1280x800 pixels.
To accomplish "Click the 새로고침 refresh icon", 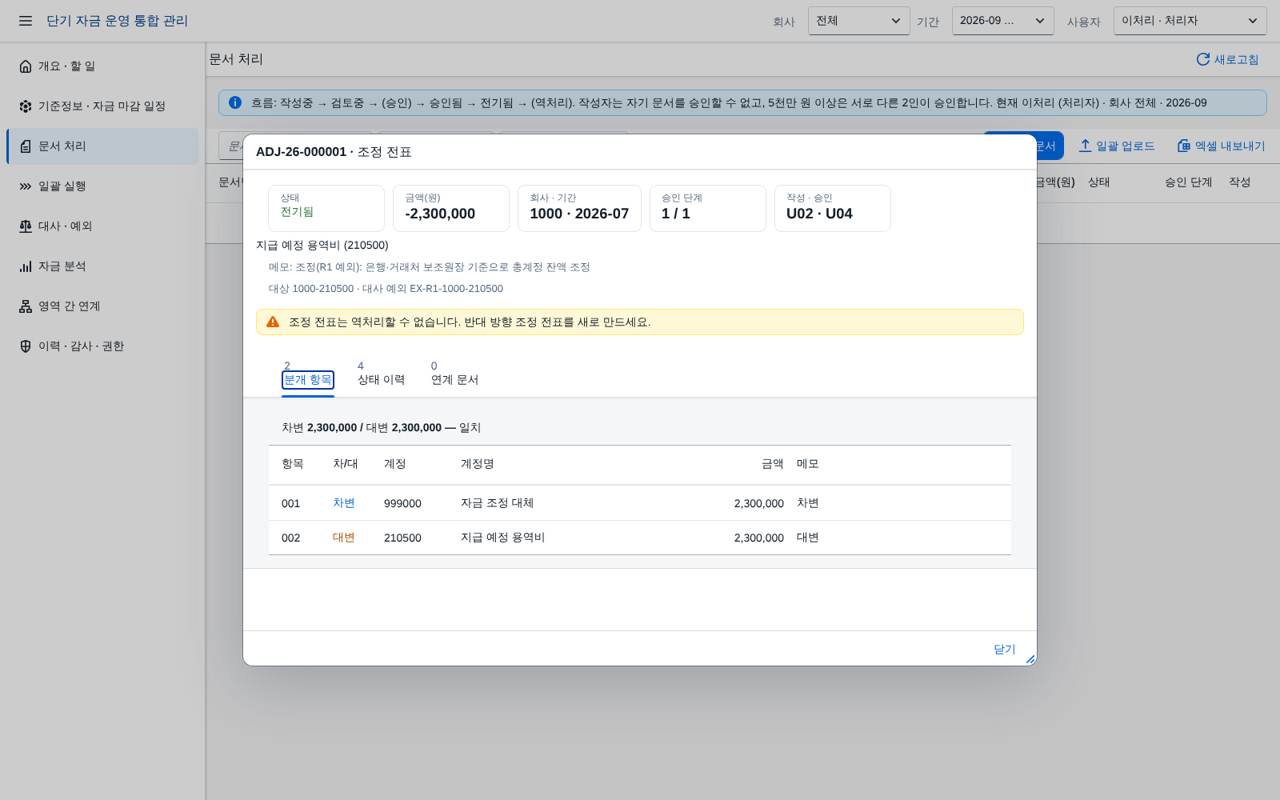I will click(1203, 60).
